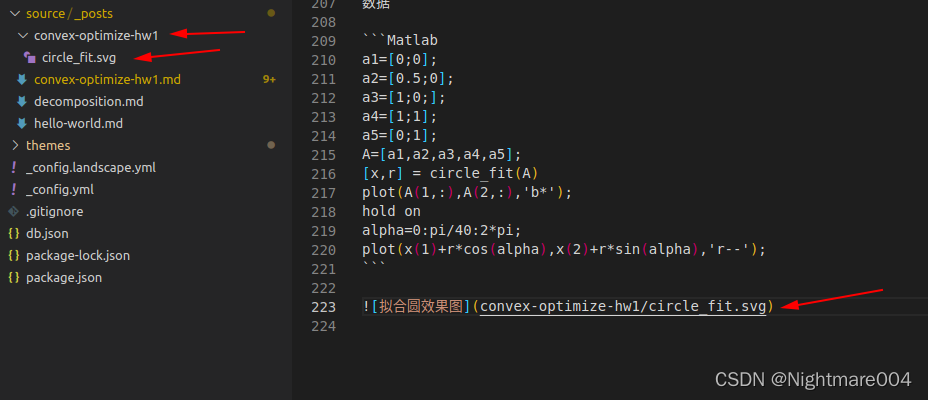Open package.json file
928x400 pixels.
click(x=64, y=278)
